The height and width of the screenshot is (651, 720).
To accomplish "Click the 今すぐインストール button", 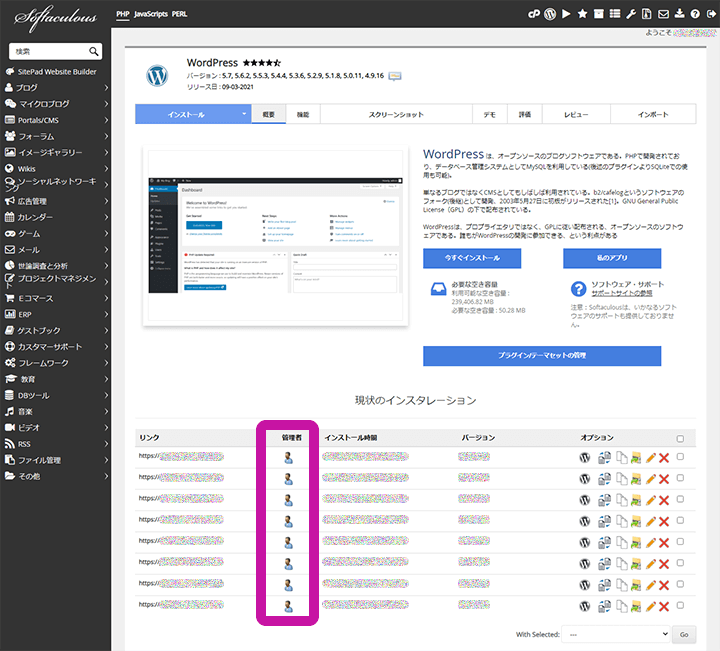I will coord(472,258).
